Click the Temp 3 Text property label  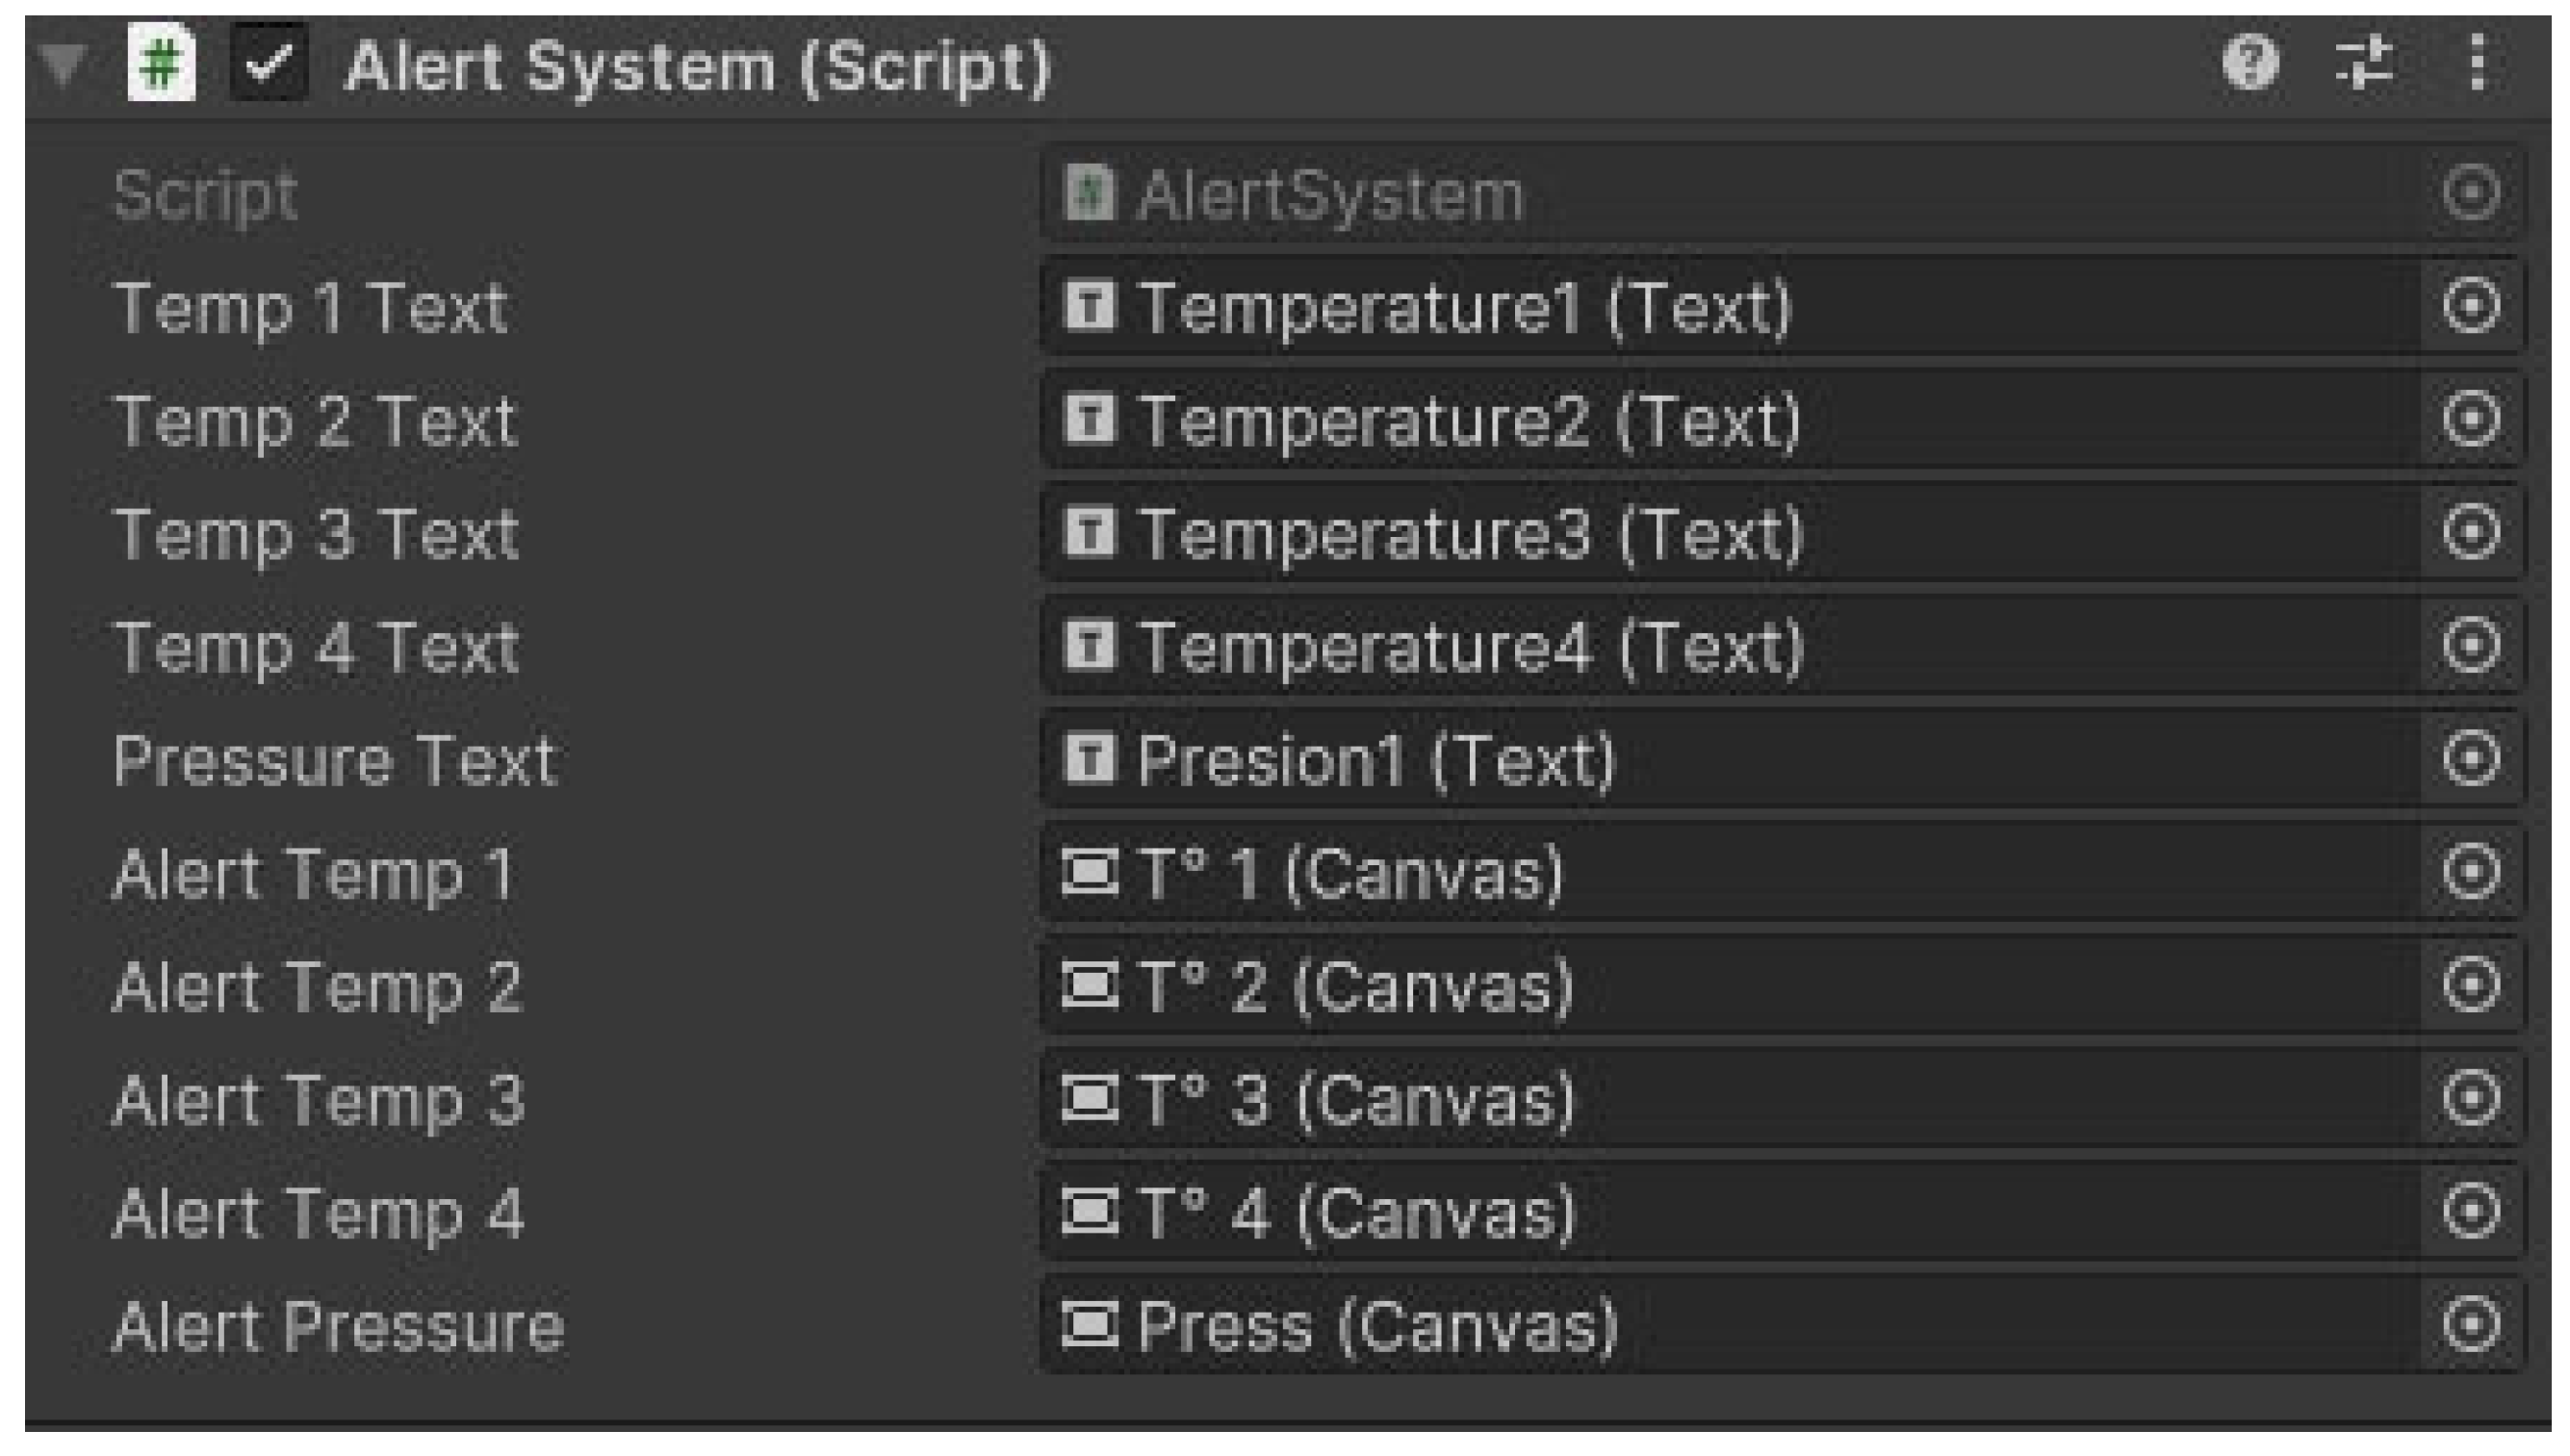[x=316, y=534]
